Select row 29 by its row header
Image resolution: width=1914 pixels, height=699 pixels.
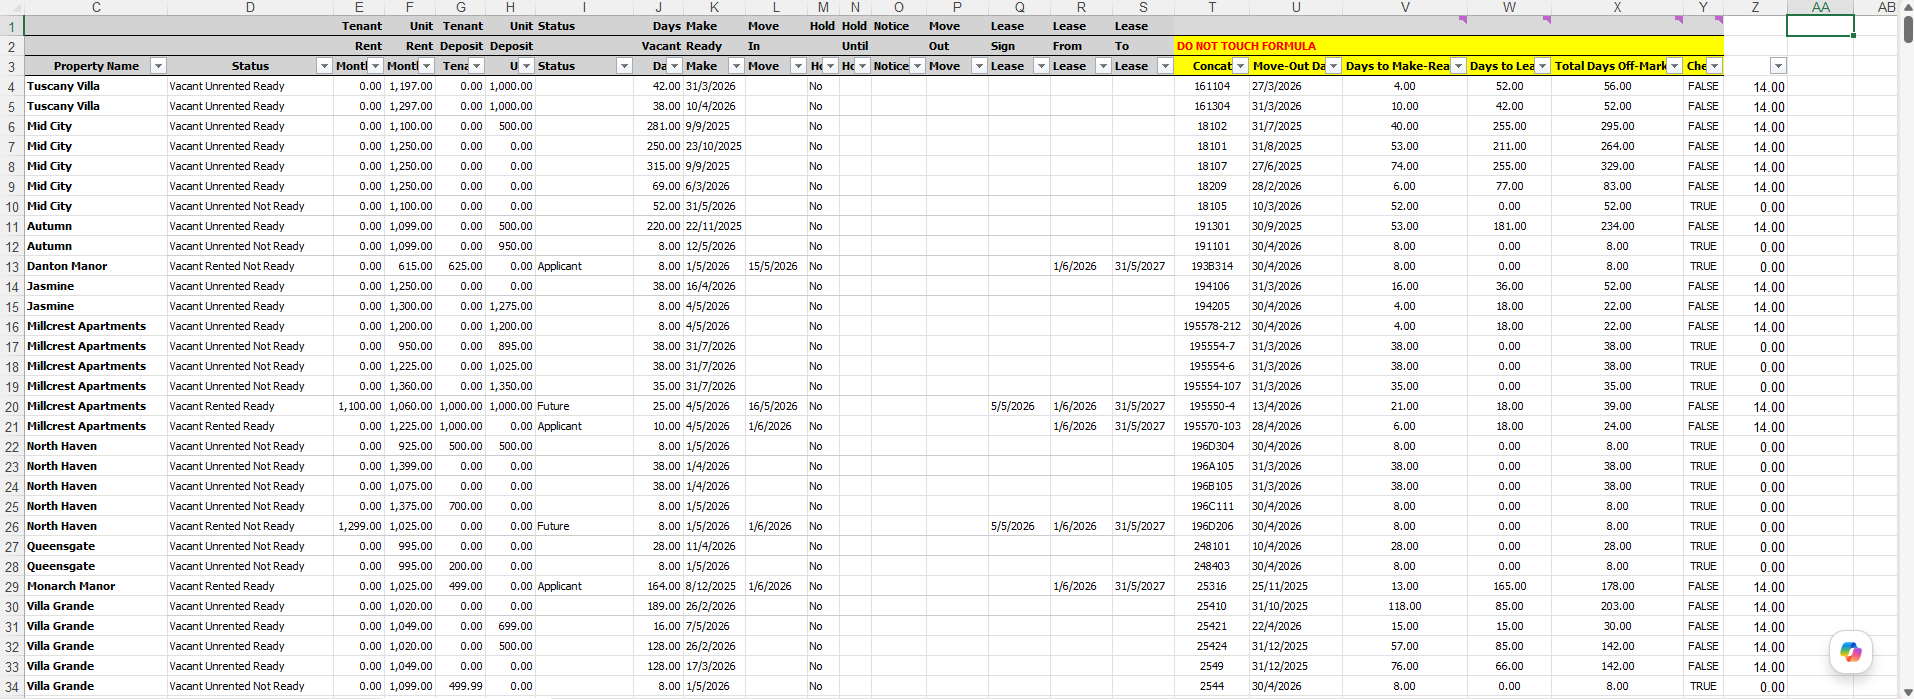tap(12, 587)
